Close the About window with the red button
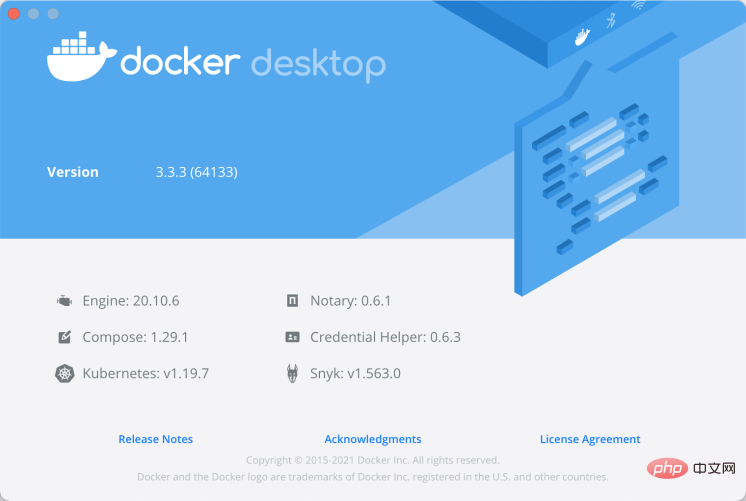The height and width of the screenshot is (501, 746). [x=14, y=14]
